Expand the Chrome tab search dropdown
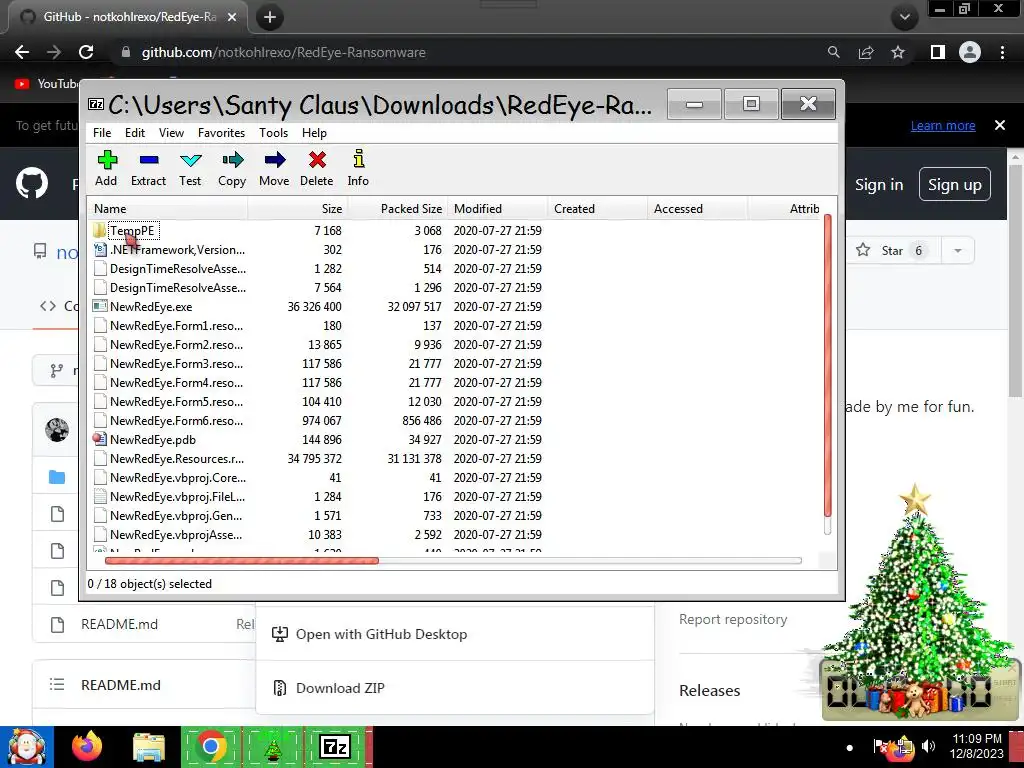 [x=904, y=17]
